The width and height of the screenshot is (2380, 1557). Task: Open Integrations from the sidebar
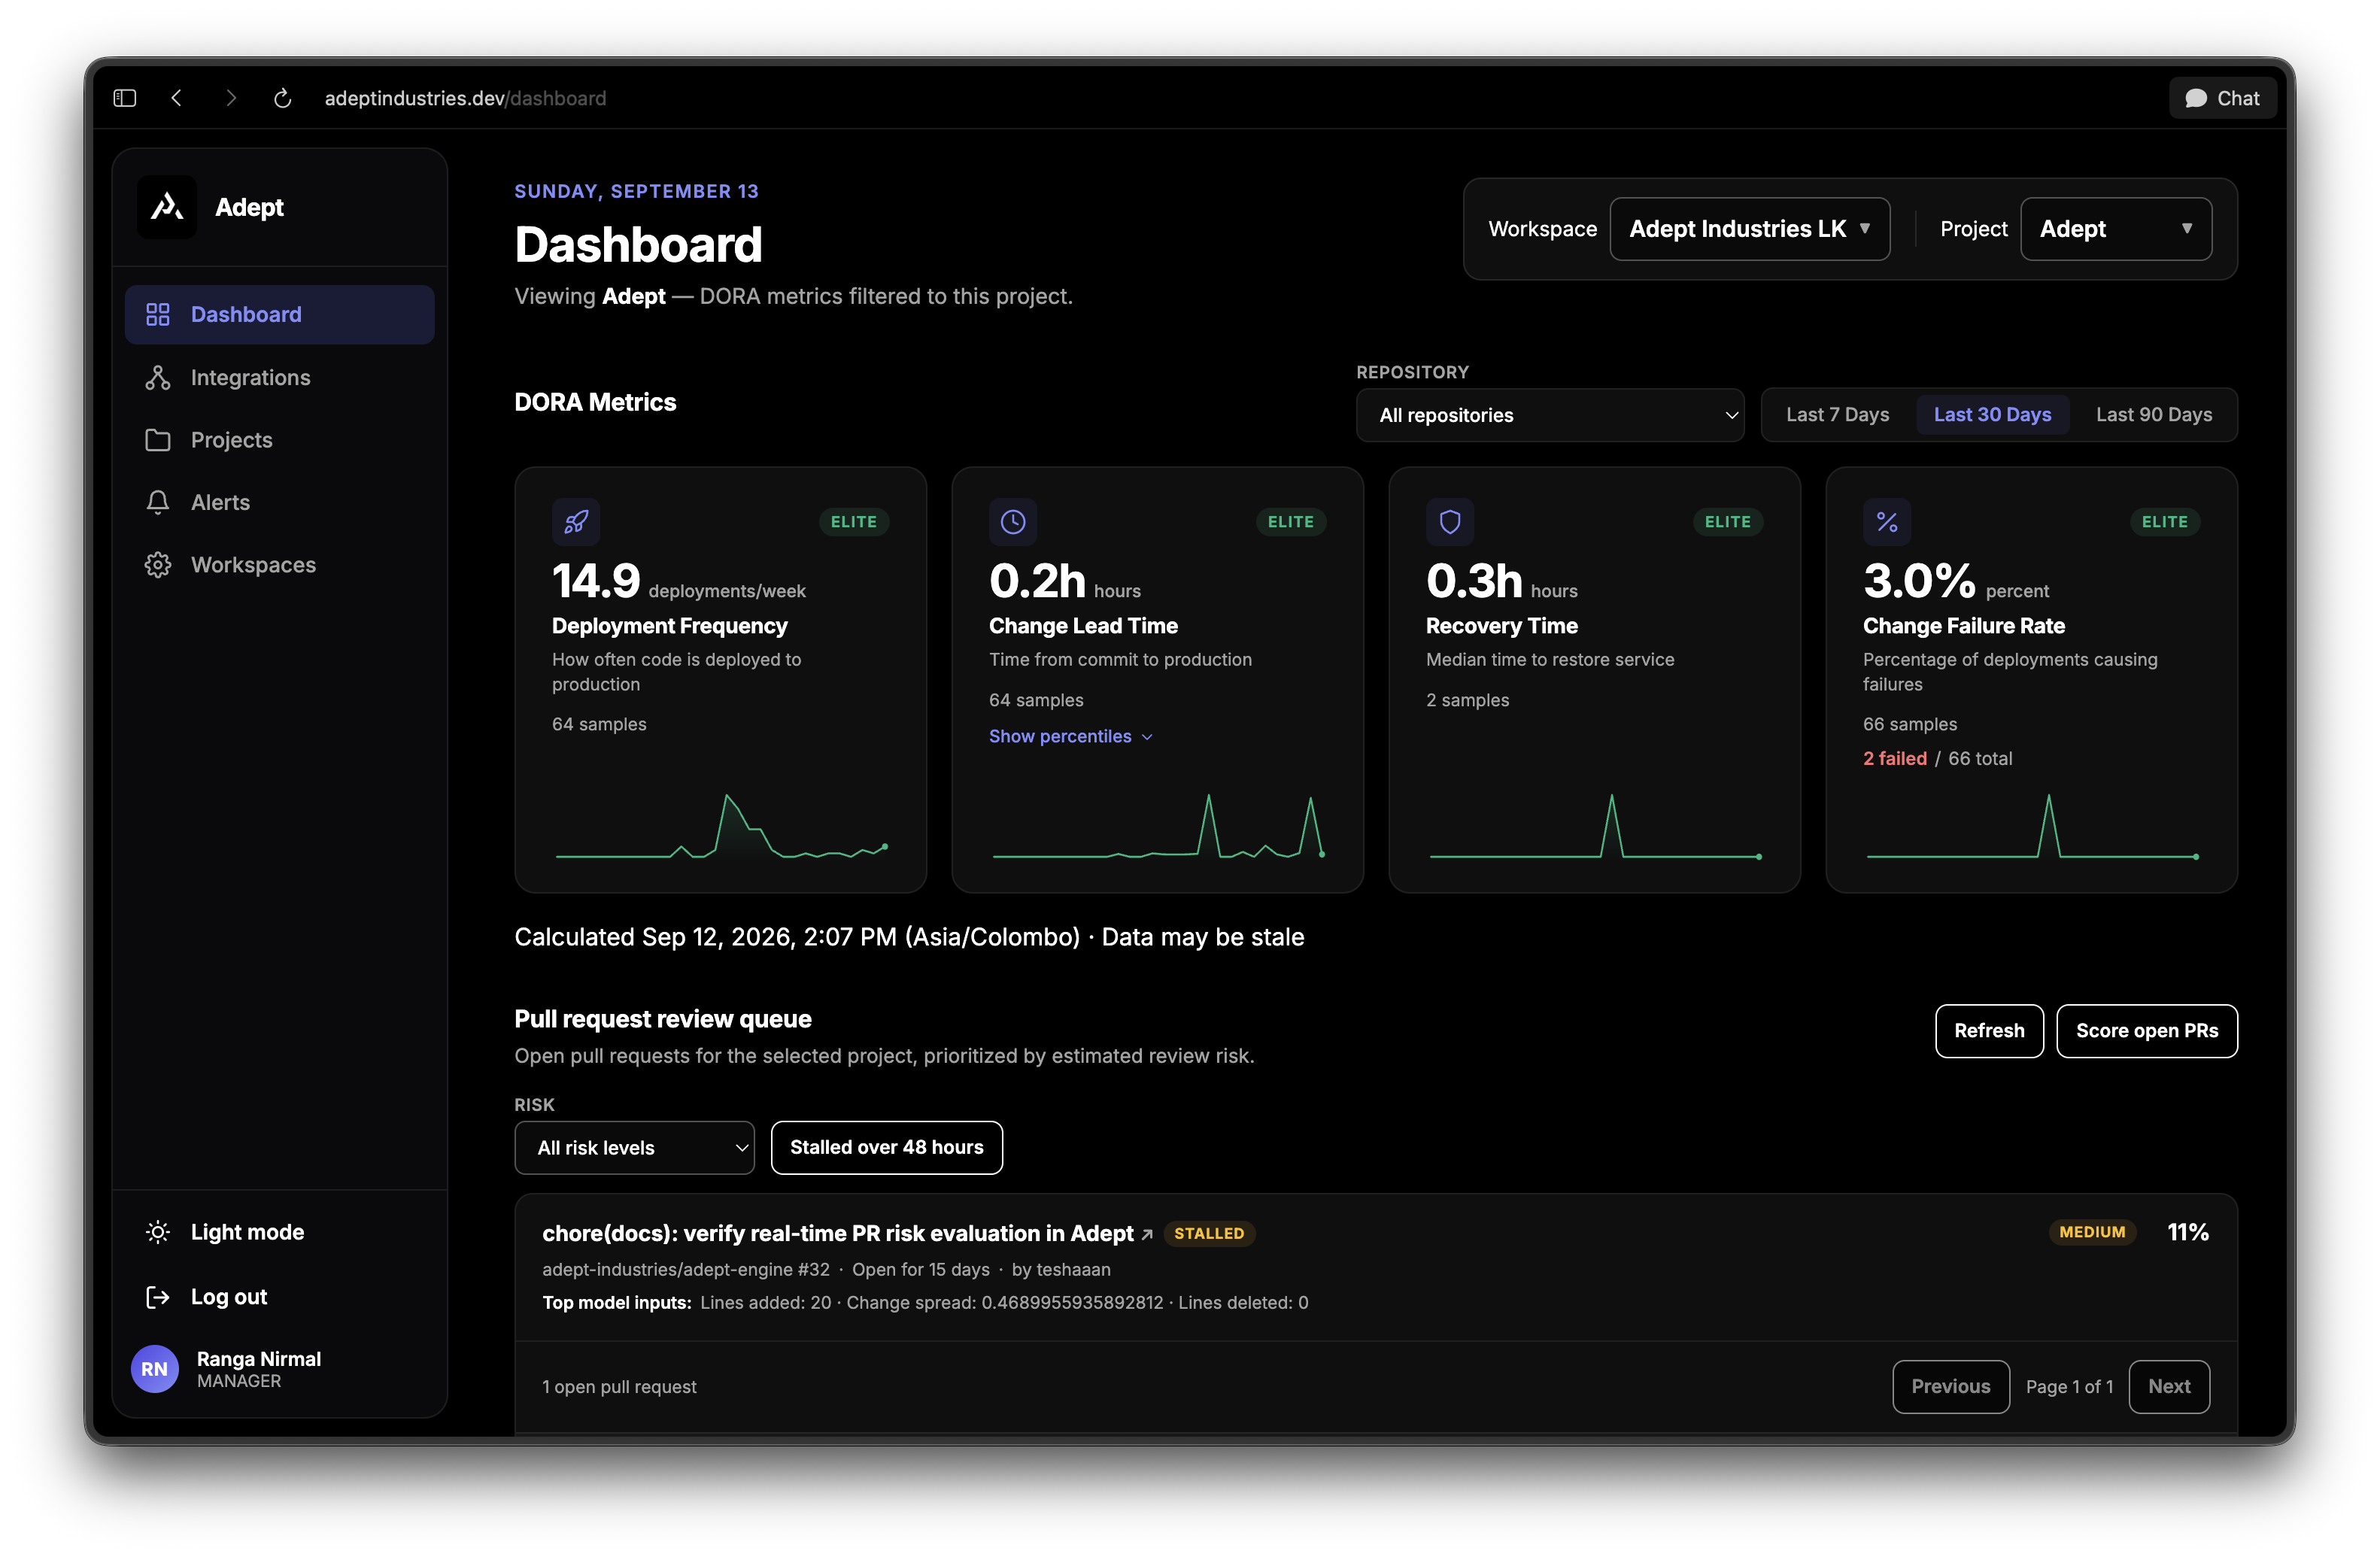click(x=279, y=377)
